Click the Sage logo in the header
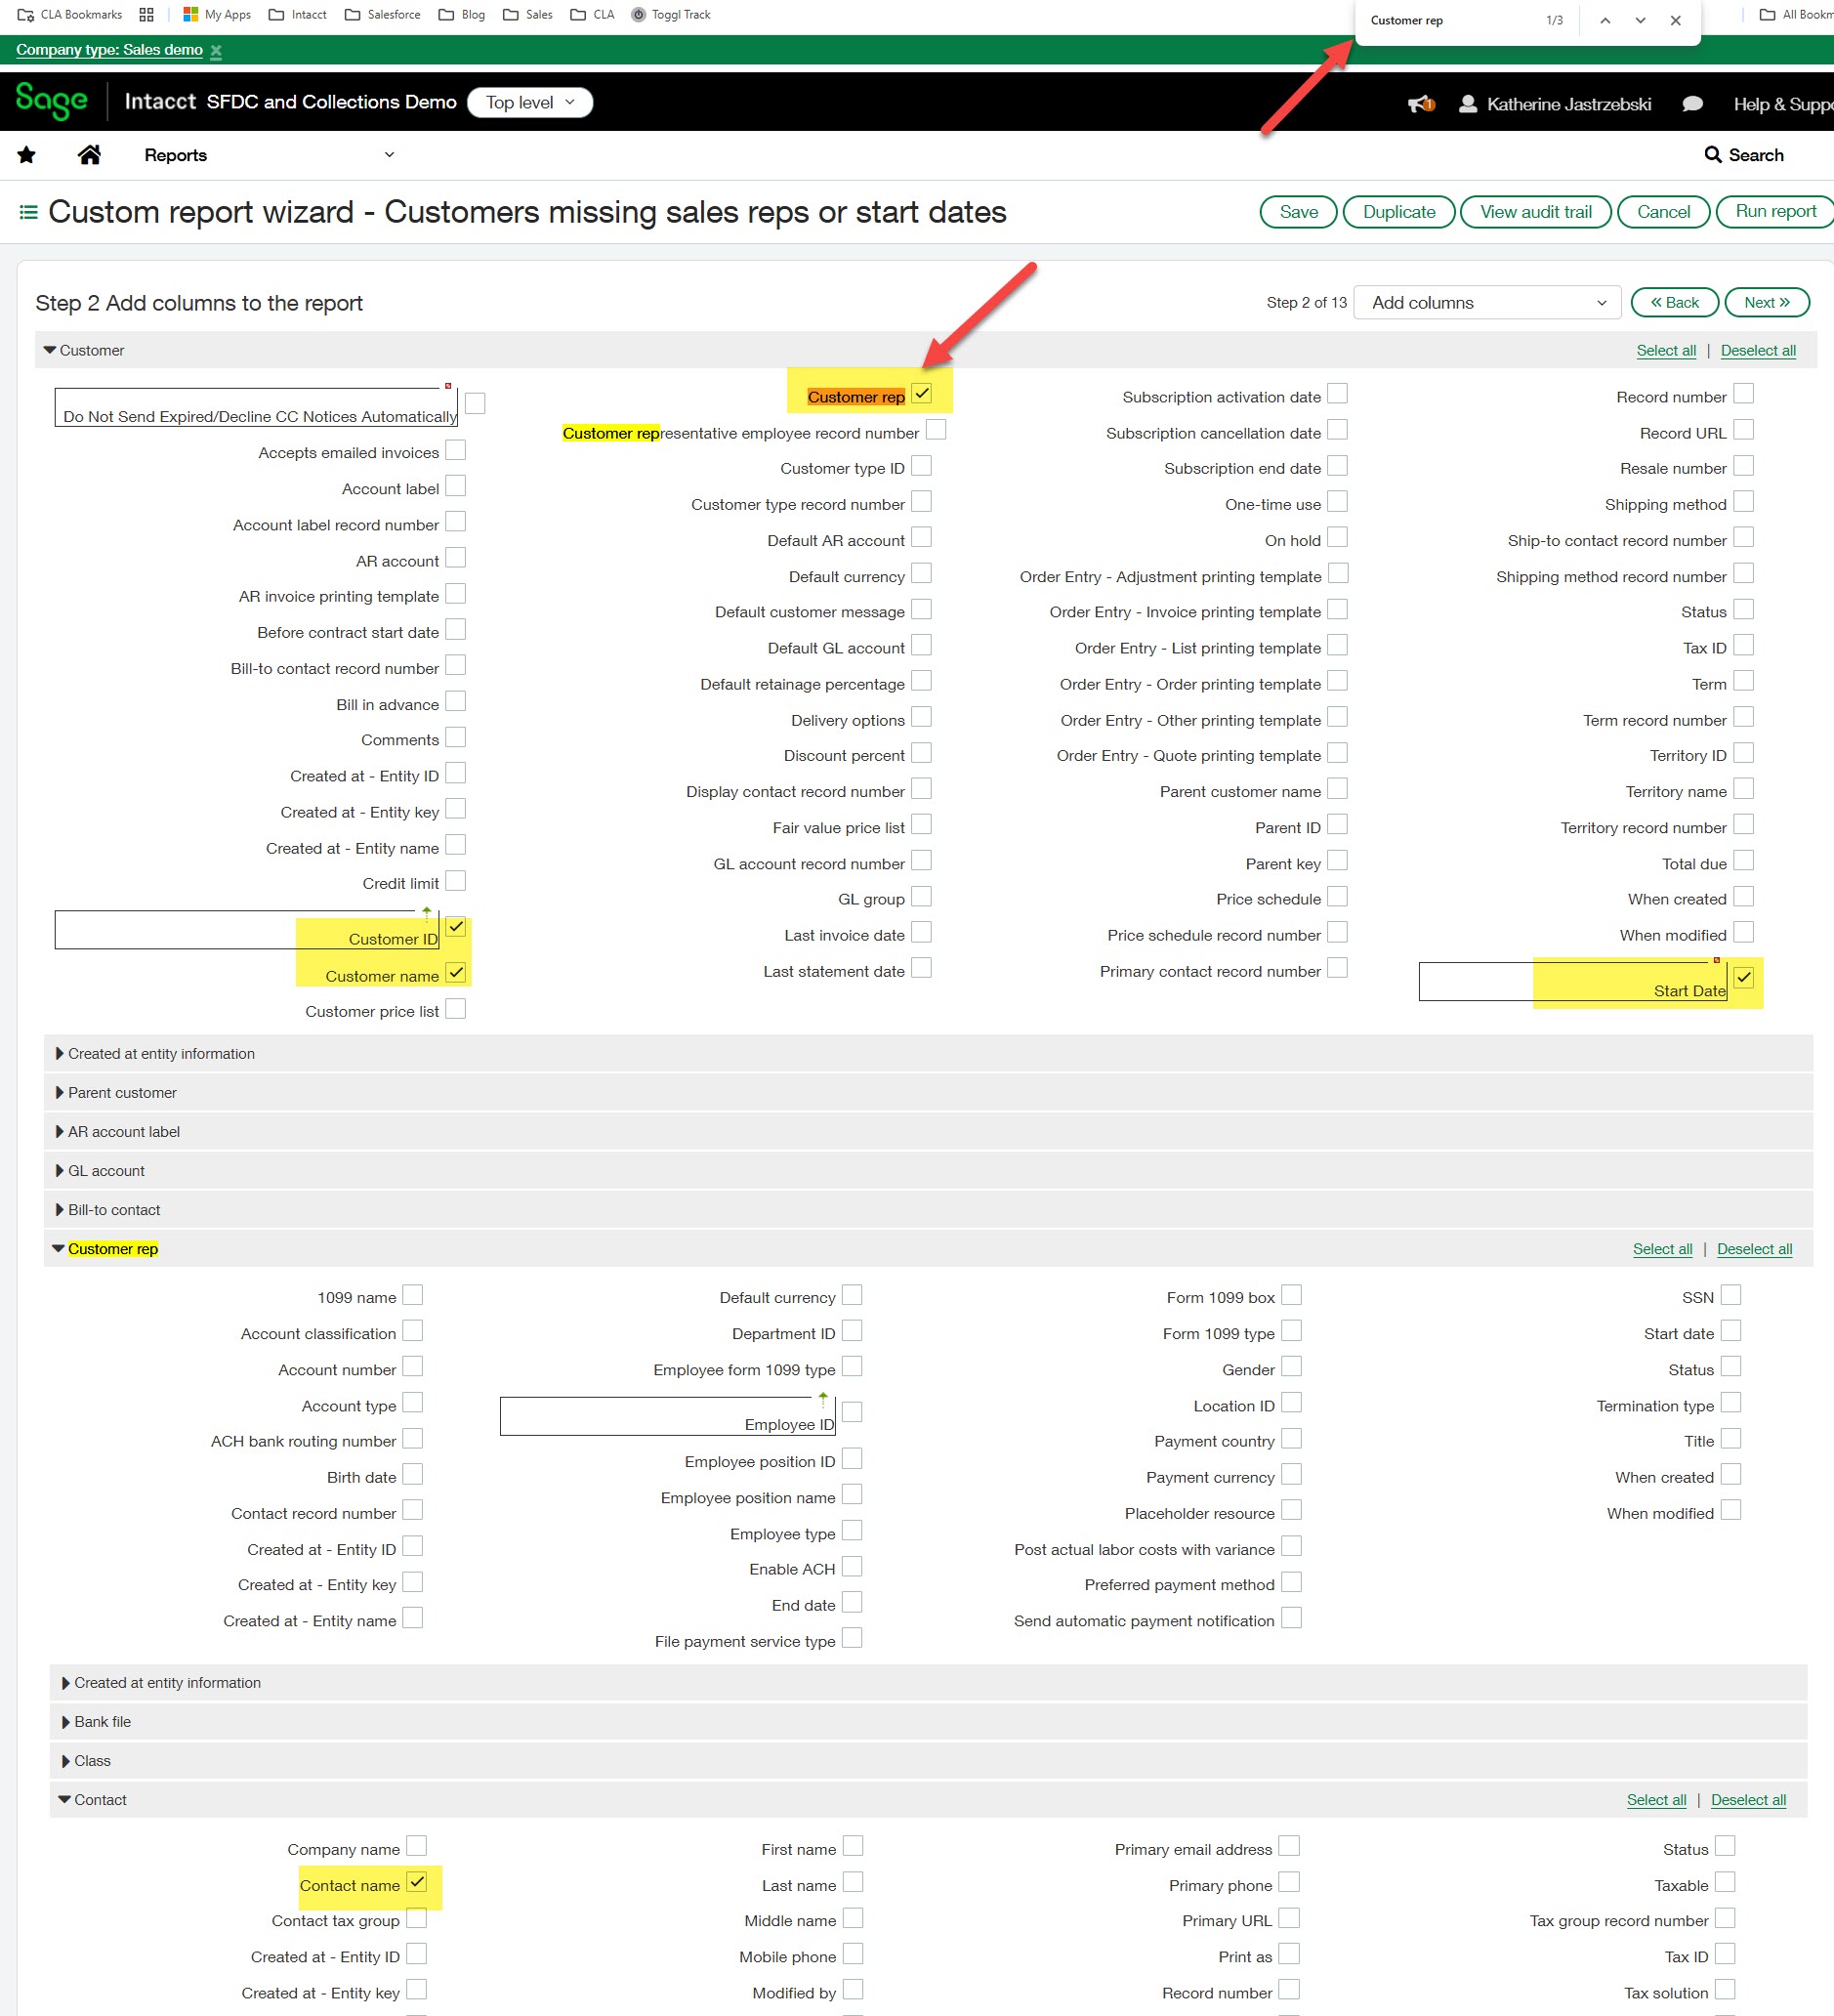 pos(52,100)
